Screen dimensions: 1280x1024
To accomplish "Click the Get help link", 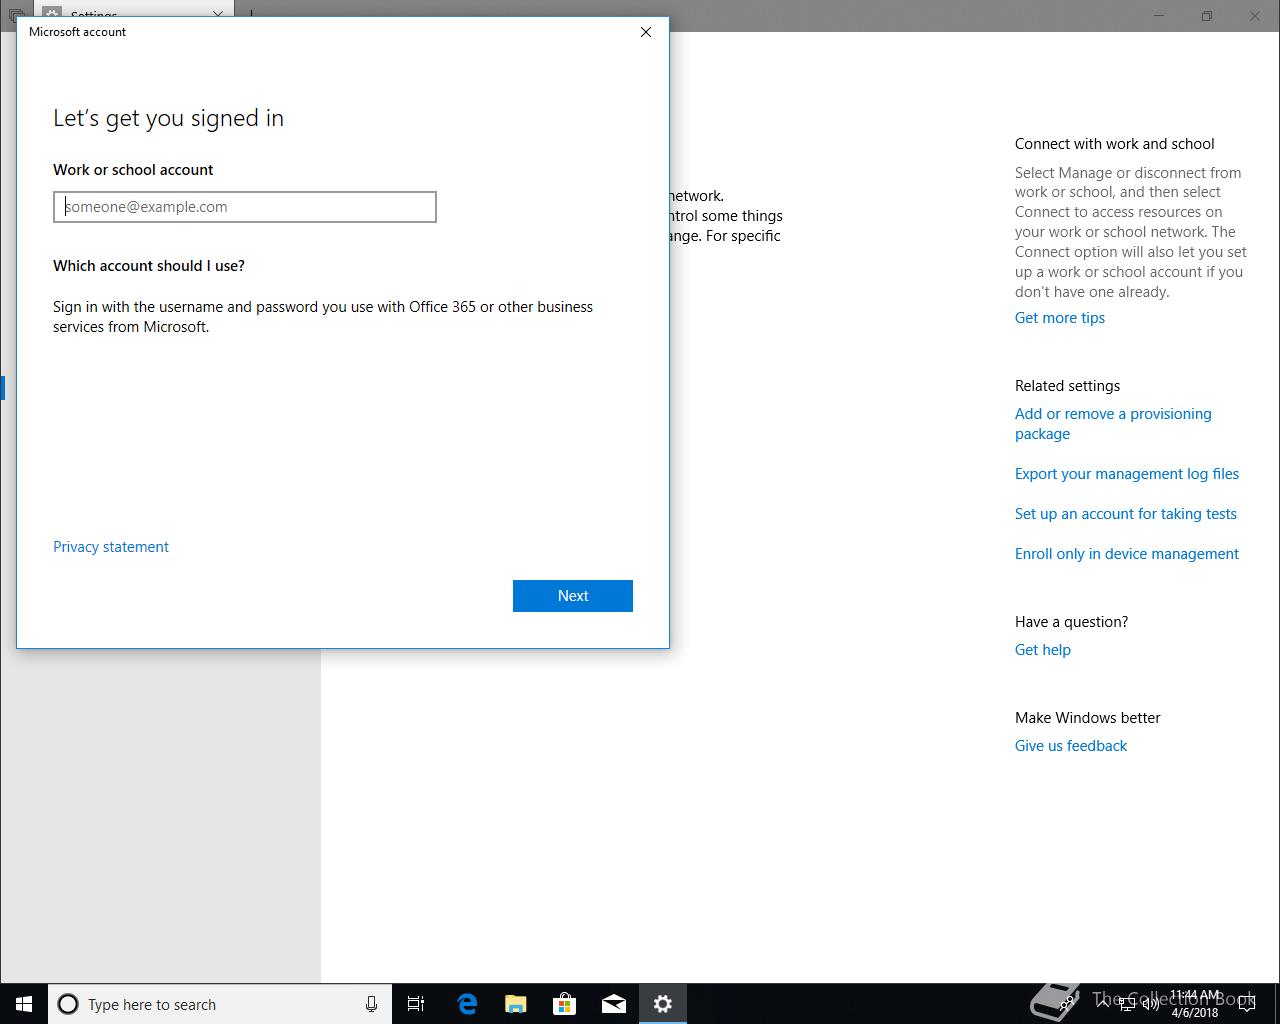I will click(1043, 650).
